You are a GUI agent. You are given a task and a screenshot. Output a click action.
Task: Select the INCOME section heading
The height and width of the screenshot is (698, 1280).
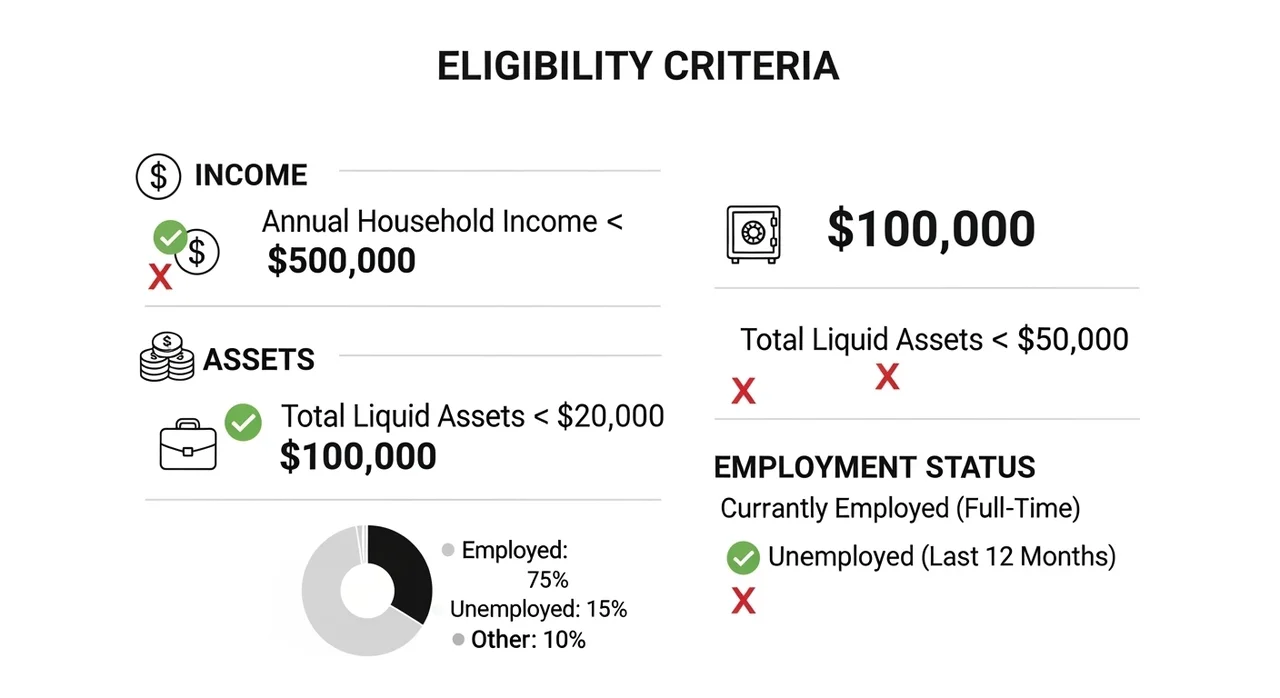click(250, 175)
